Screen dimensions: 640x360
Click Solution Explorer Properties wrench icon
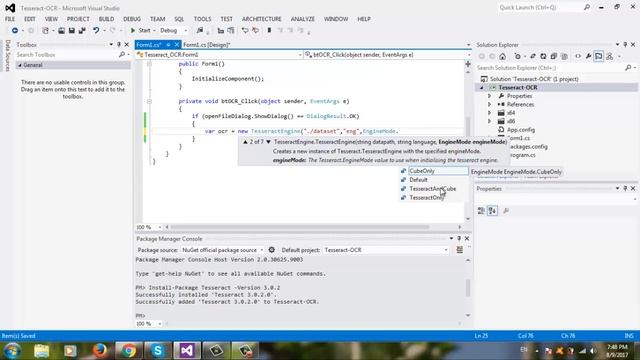(588, 56)
